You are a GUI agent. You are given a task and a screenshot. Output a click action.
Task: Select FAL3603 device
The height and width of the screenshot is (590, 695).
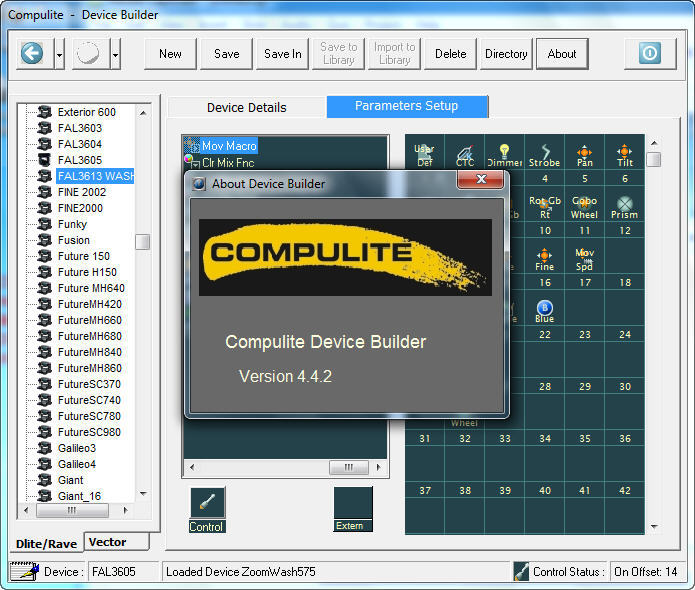click(80, 128)
